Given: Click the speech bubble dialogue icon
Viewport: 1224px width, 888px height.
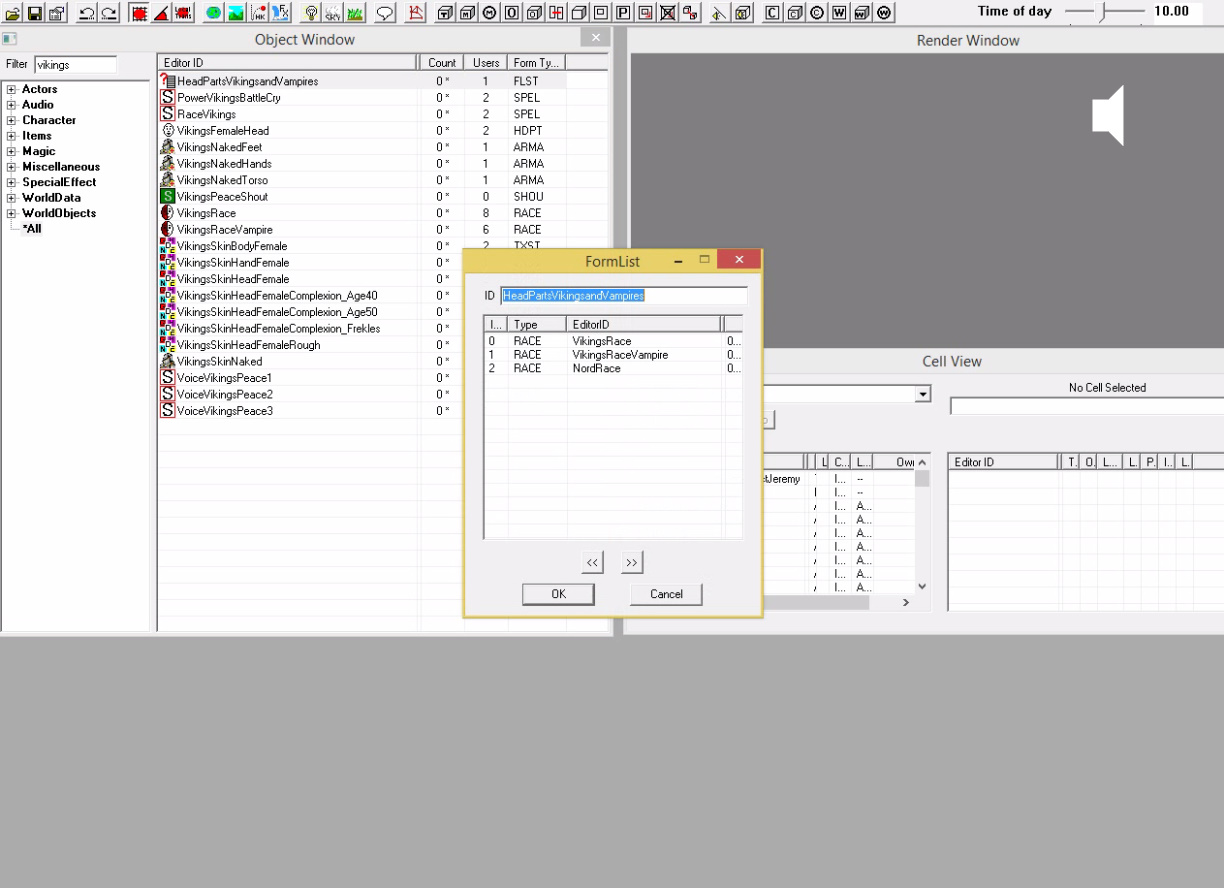Looking at the screenshot, I should pos(385,13).
